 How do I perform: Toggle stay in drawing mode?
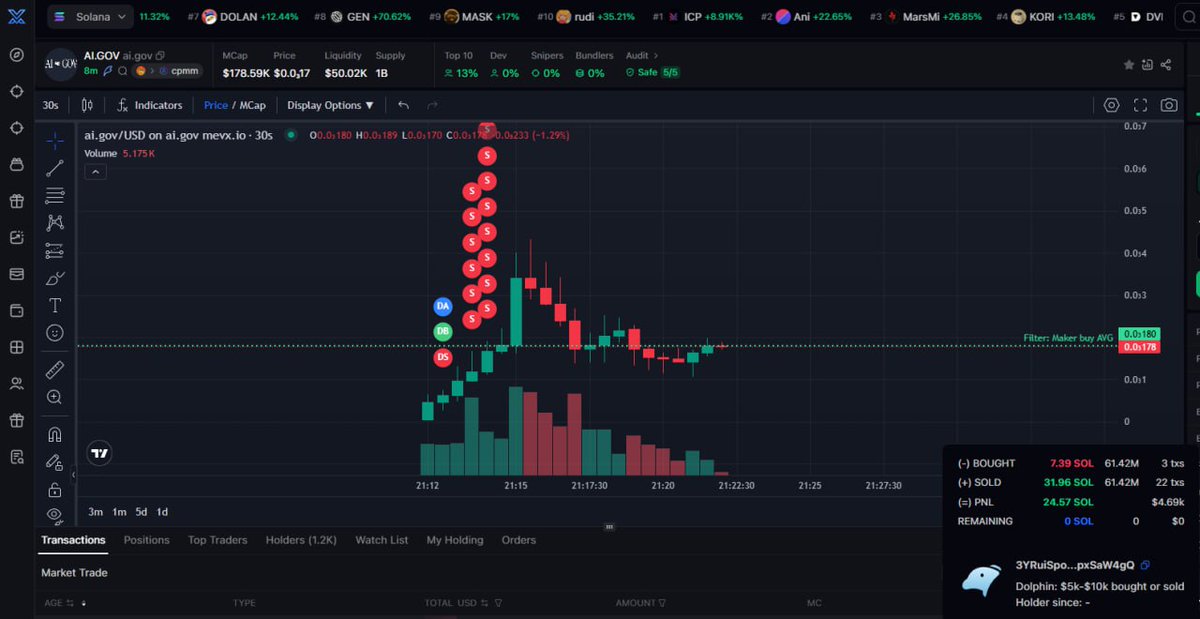coord(55,462)
